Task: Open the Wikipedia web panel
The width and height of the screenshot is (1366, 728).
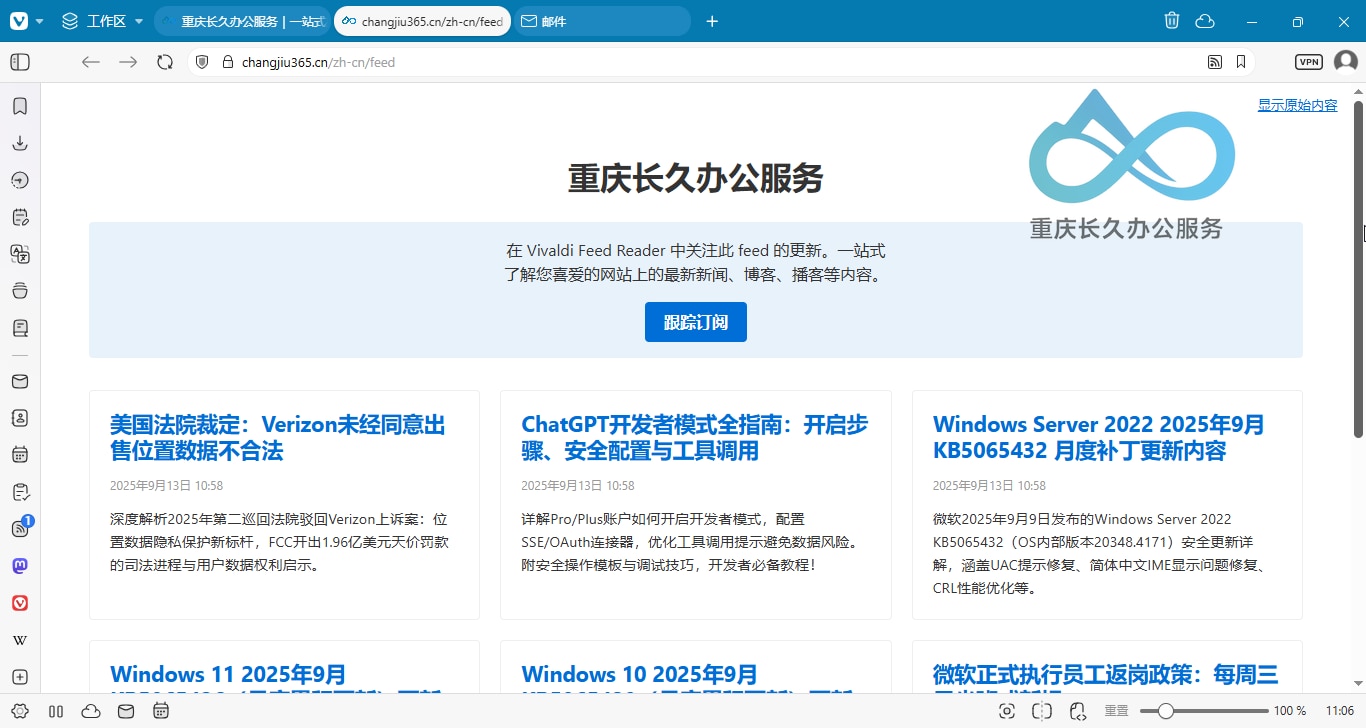Action: [19, 640]
